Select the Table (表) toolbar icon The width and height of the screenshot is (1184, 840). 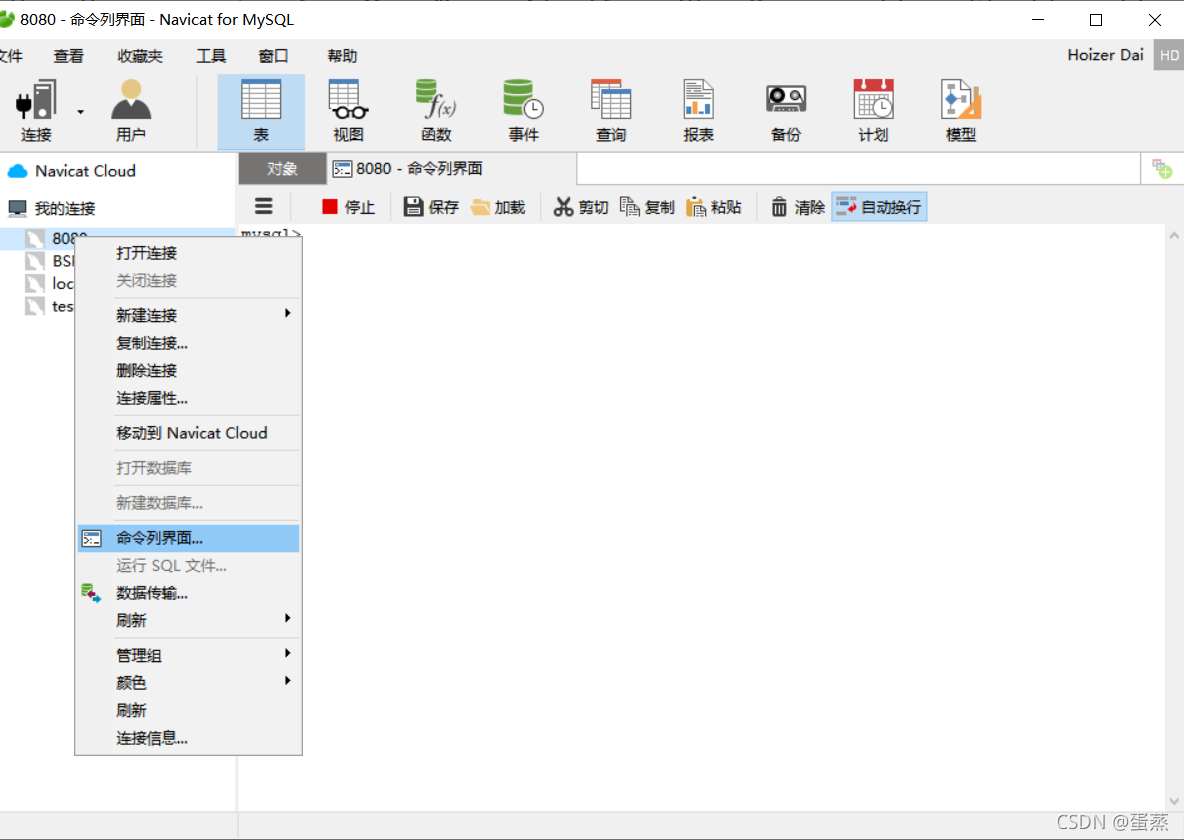[x=261, y=110]
